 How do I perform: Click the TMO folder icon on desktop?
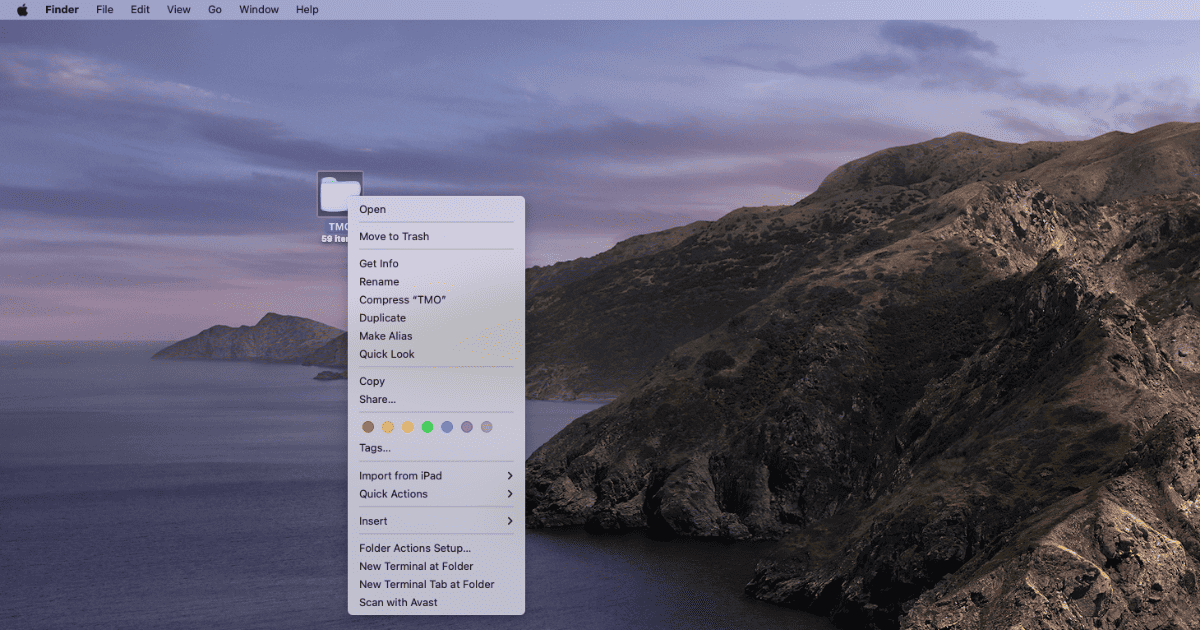[x=339, y=193]
